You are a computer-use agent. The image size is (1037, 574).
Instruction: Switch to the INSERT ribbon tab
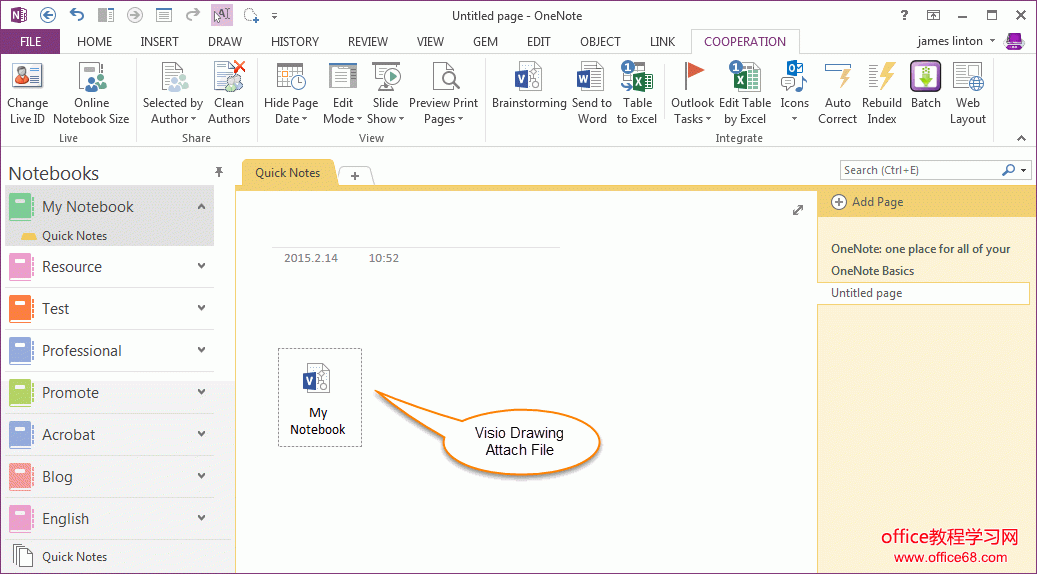[160, 42]
